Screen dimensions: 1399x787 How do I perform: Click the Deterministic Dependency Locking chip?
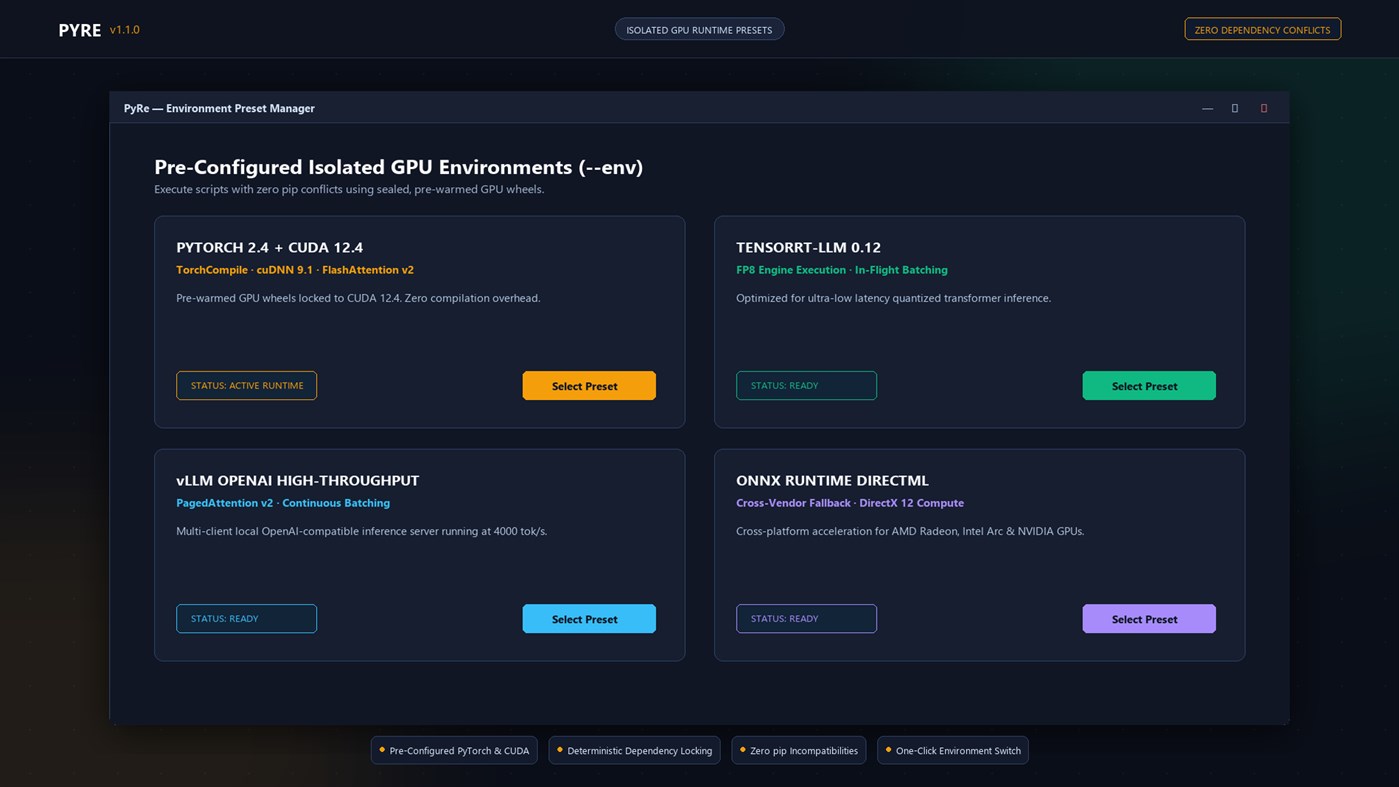point(634,751)
